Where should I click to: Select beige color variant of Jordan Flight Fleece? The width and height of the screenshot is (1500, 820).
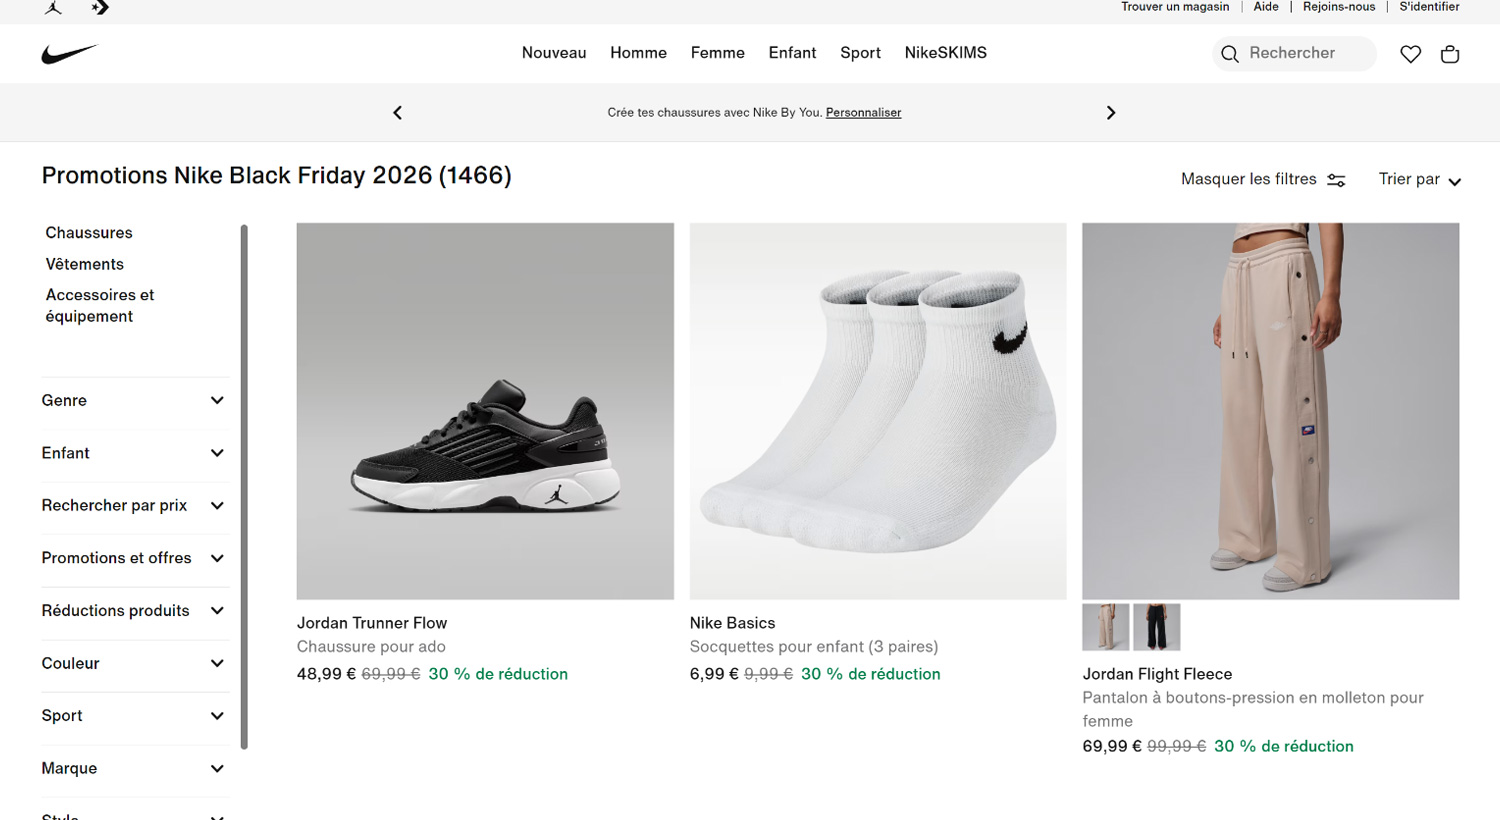[1106, 627]
